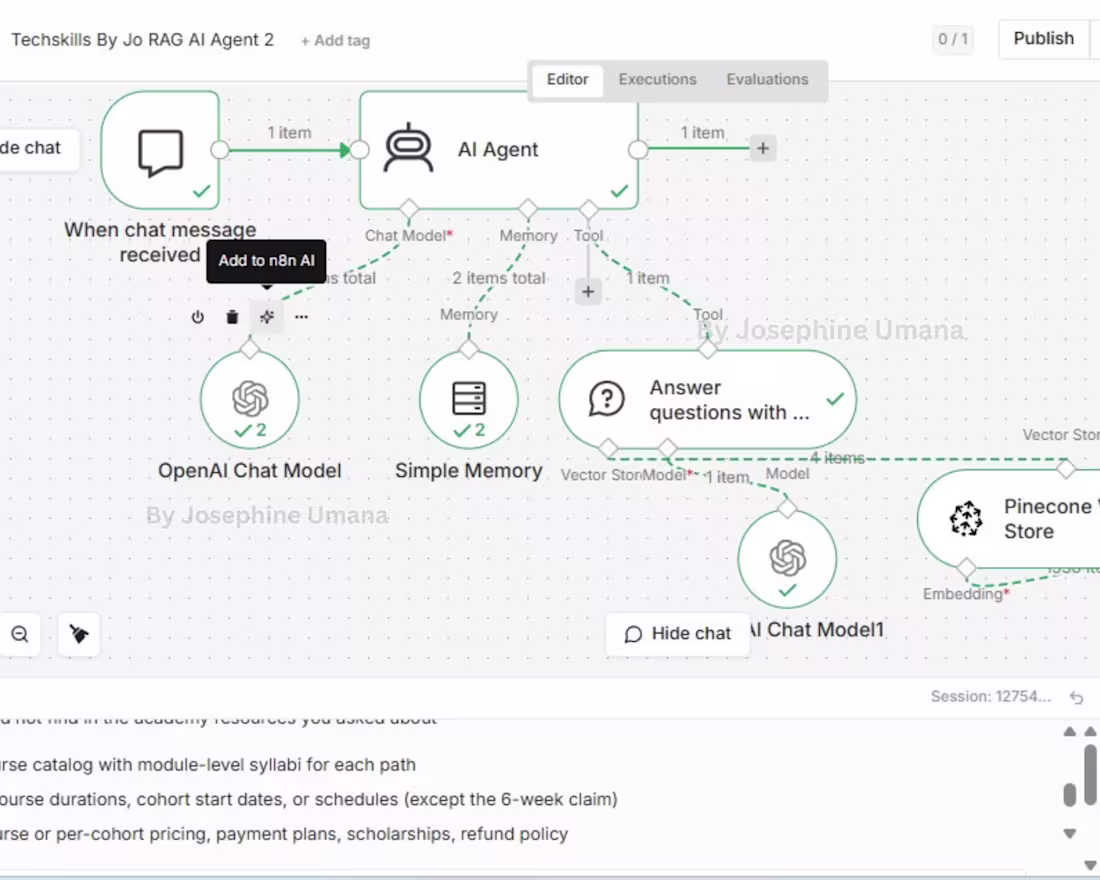Click the Add to n8n AI sparkle icon
Viewport: 1100px width, 880px height.
coord(267,317)
